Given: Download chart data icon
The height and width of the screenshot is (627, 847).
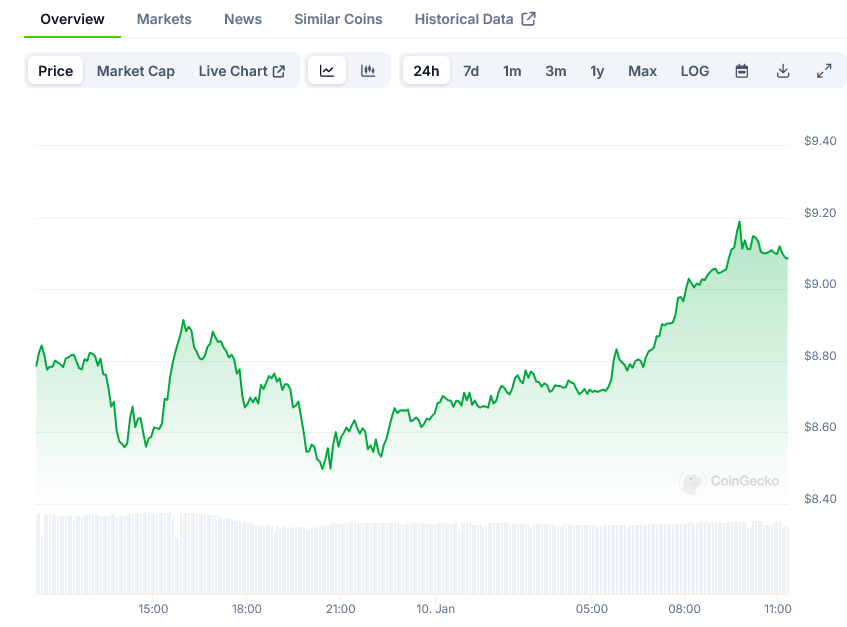Looking at the screenshot, I should [x=783, y=71].
